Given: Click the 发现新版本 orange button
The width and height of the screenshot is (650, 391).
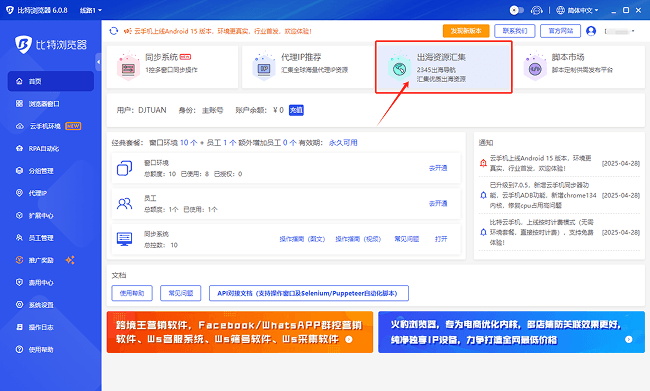Looking at the screenshot, I should [466, 31].
